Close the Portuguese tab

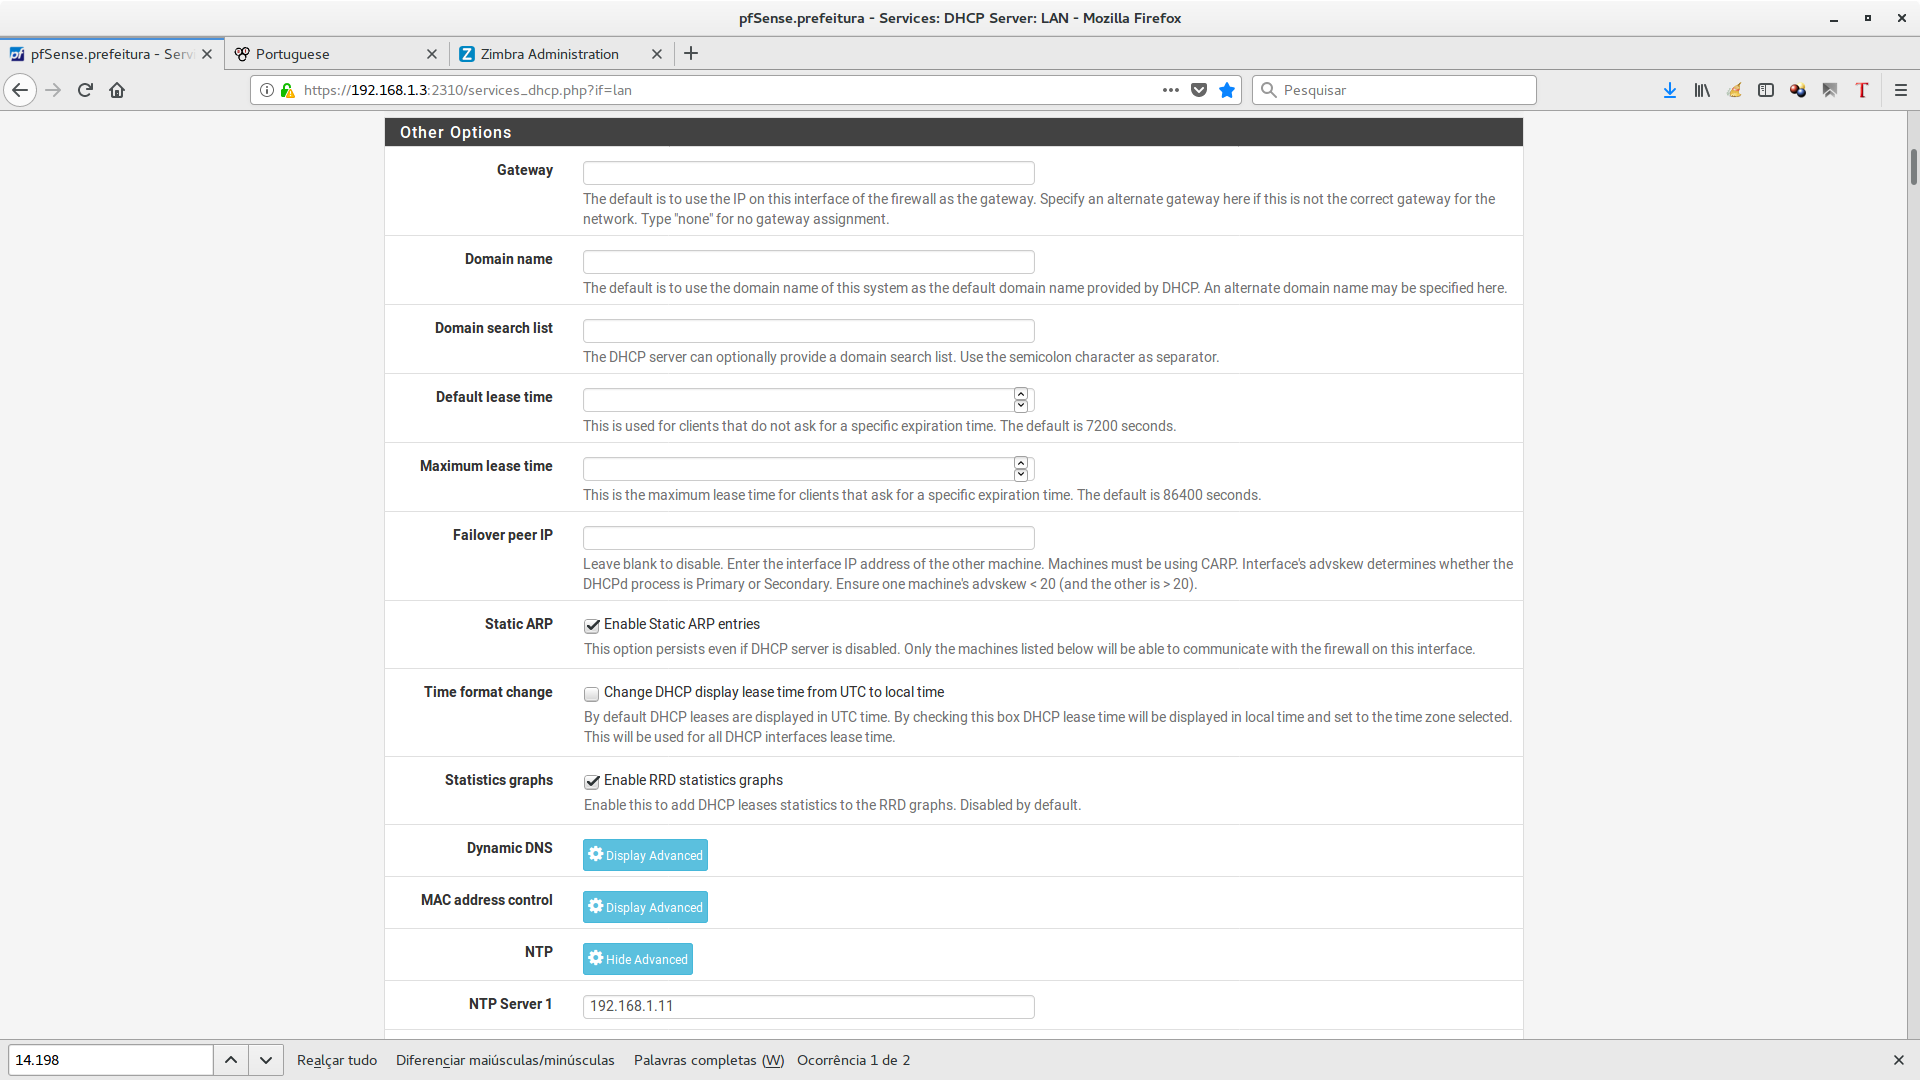pyautogui.click(x=432, y=54)
